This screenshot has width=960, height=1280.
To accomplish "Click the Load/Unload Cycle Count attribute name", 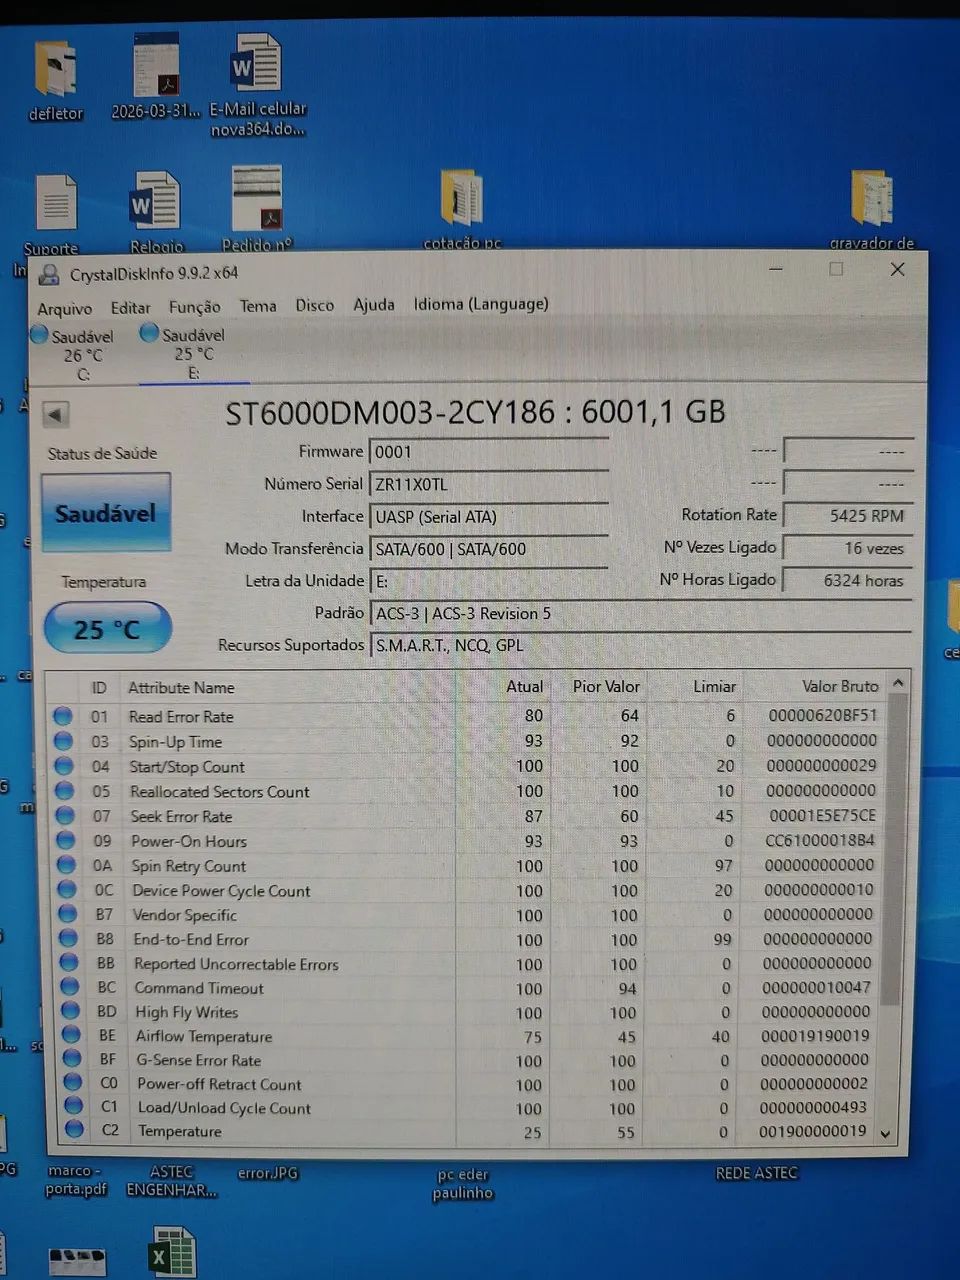I will (224, 1108).
